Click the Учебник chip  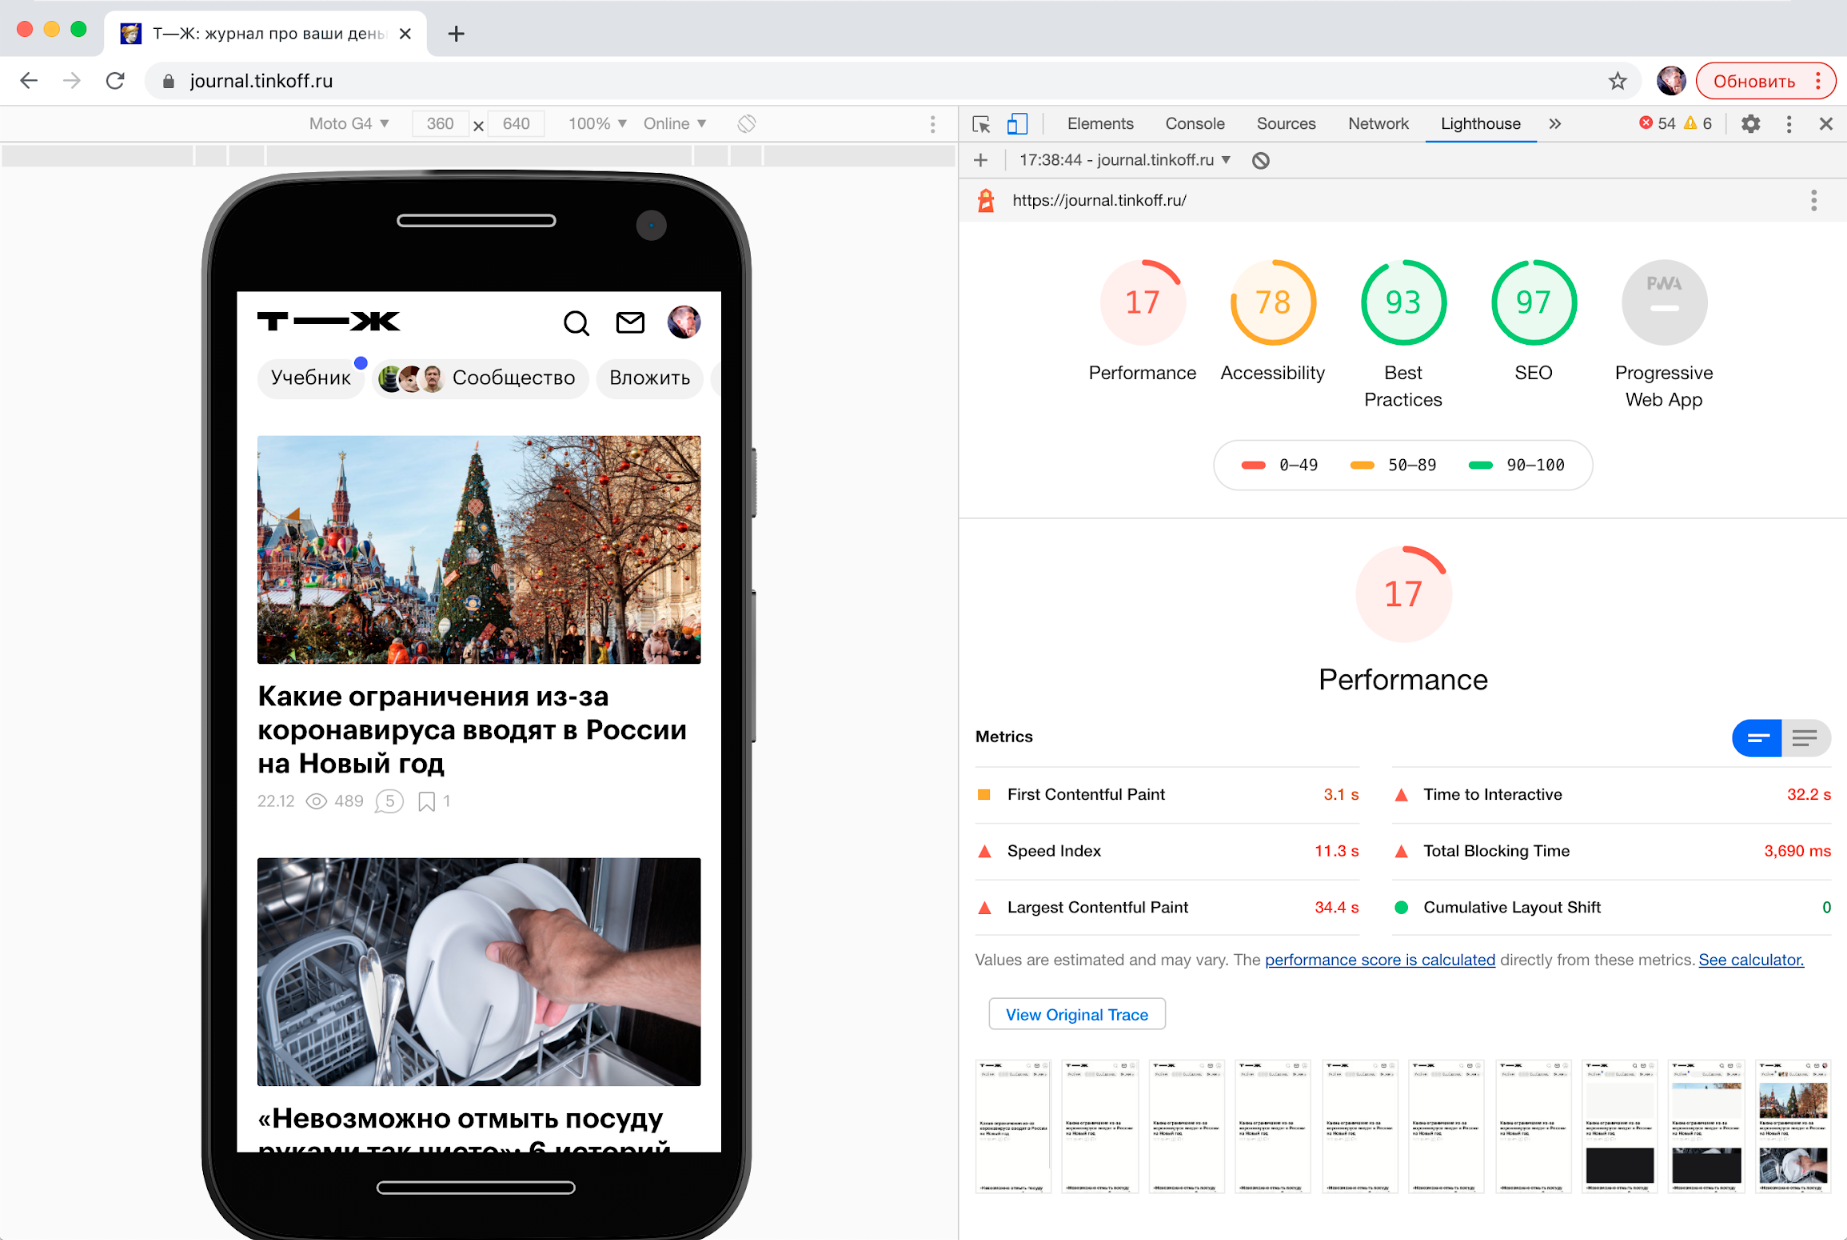pos(311,378)
